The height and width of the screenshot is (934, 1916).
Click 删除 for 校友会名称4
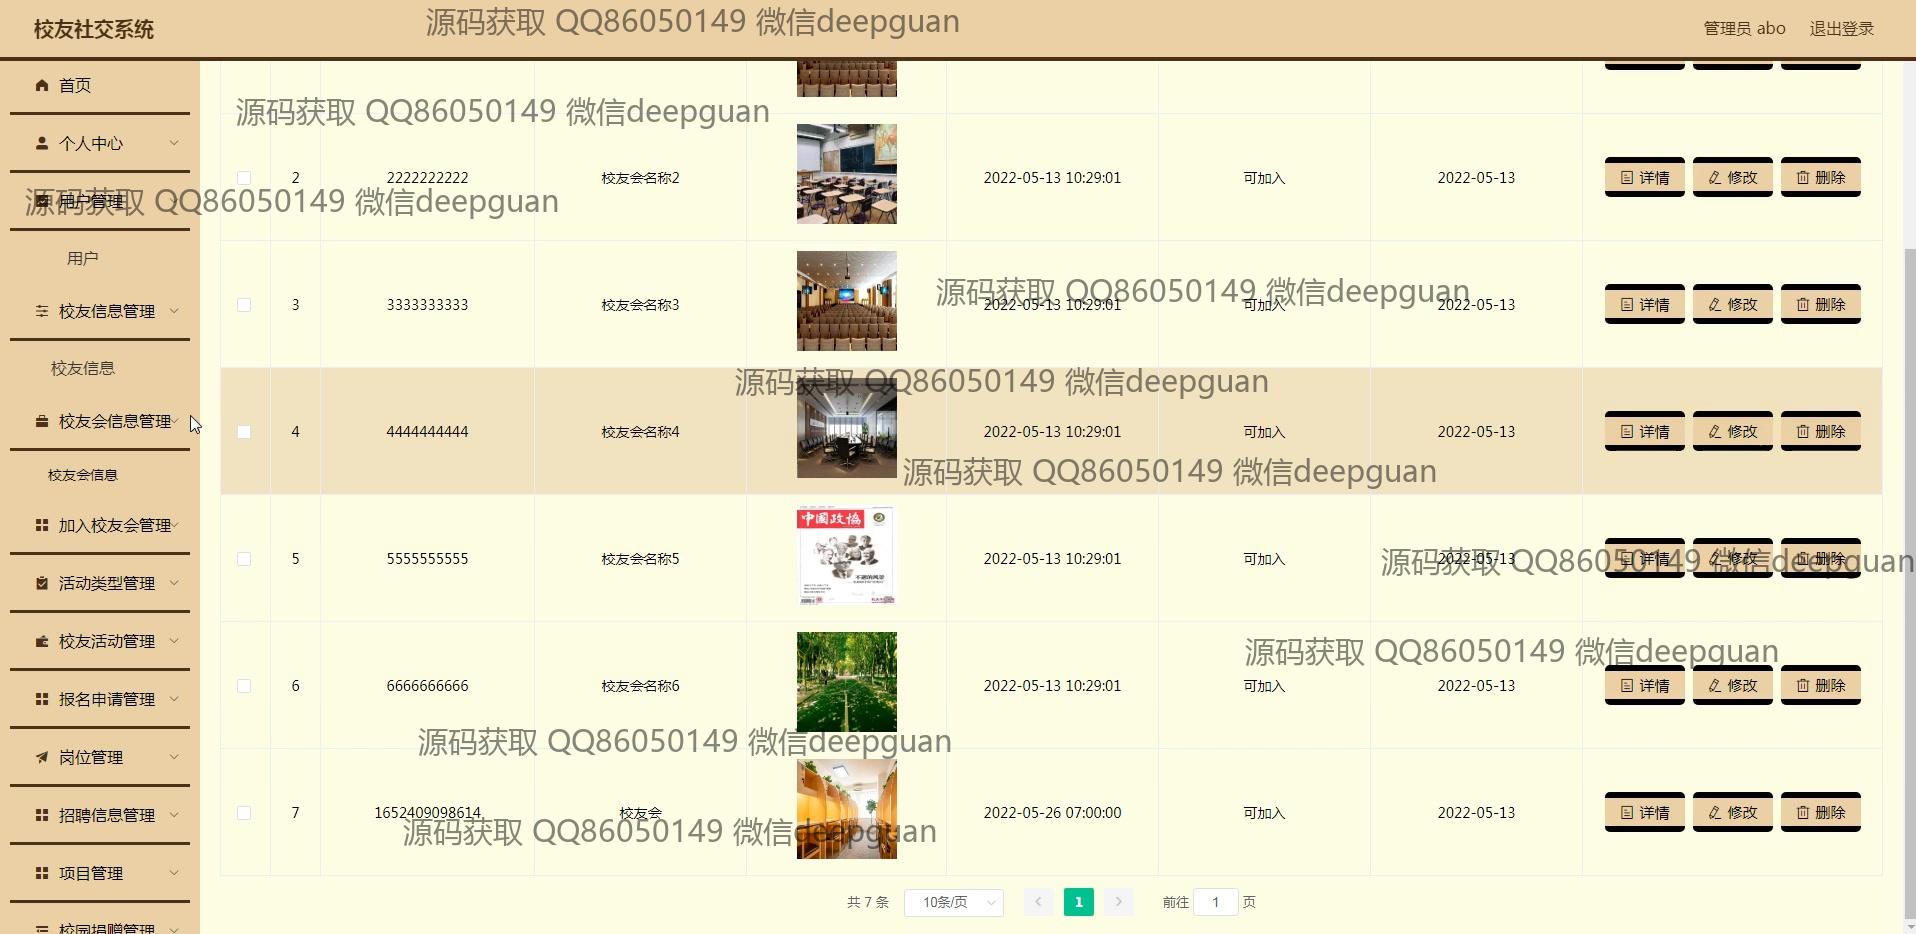pyautogui.click(x=1821, y=432)
